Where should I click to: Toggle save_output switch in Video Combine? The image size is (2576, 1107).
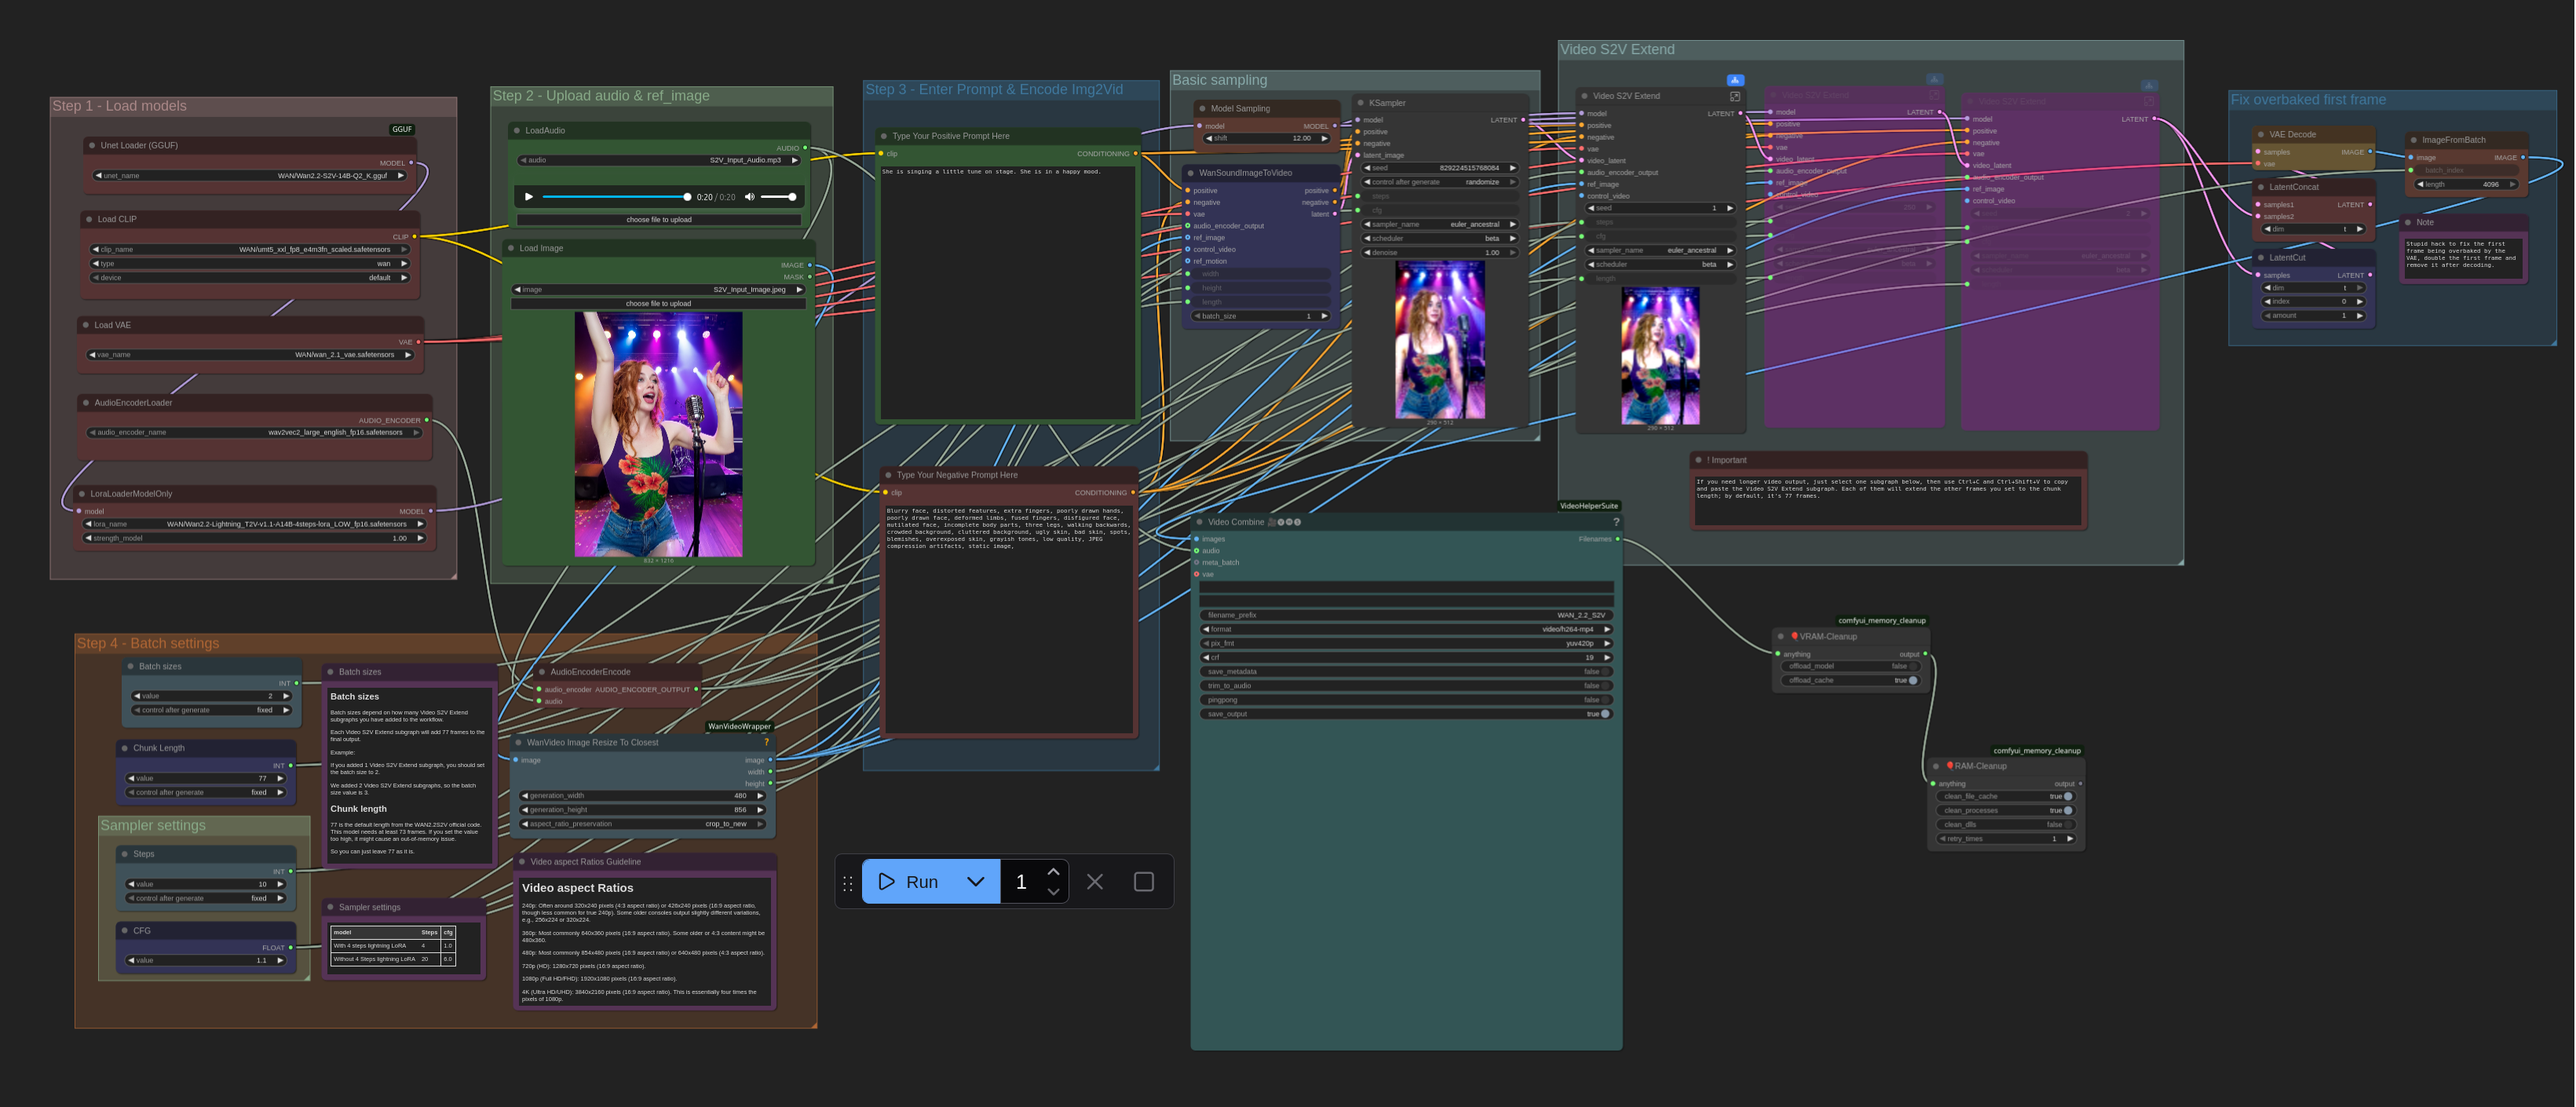click(1605, 714)
